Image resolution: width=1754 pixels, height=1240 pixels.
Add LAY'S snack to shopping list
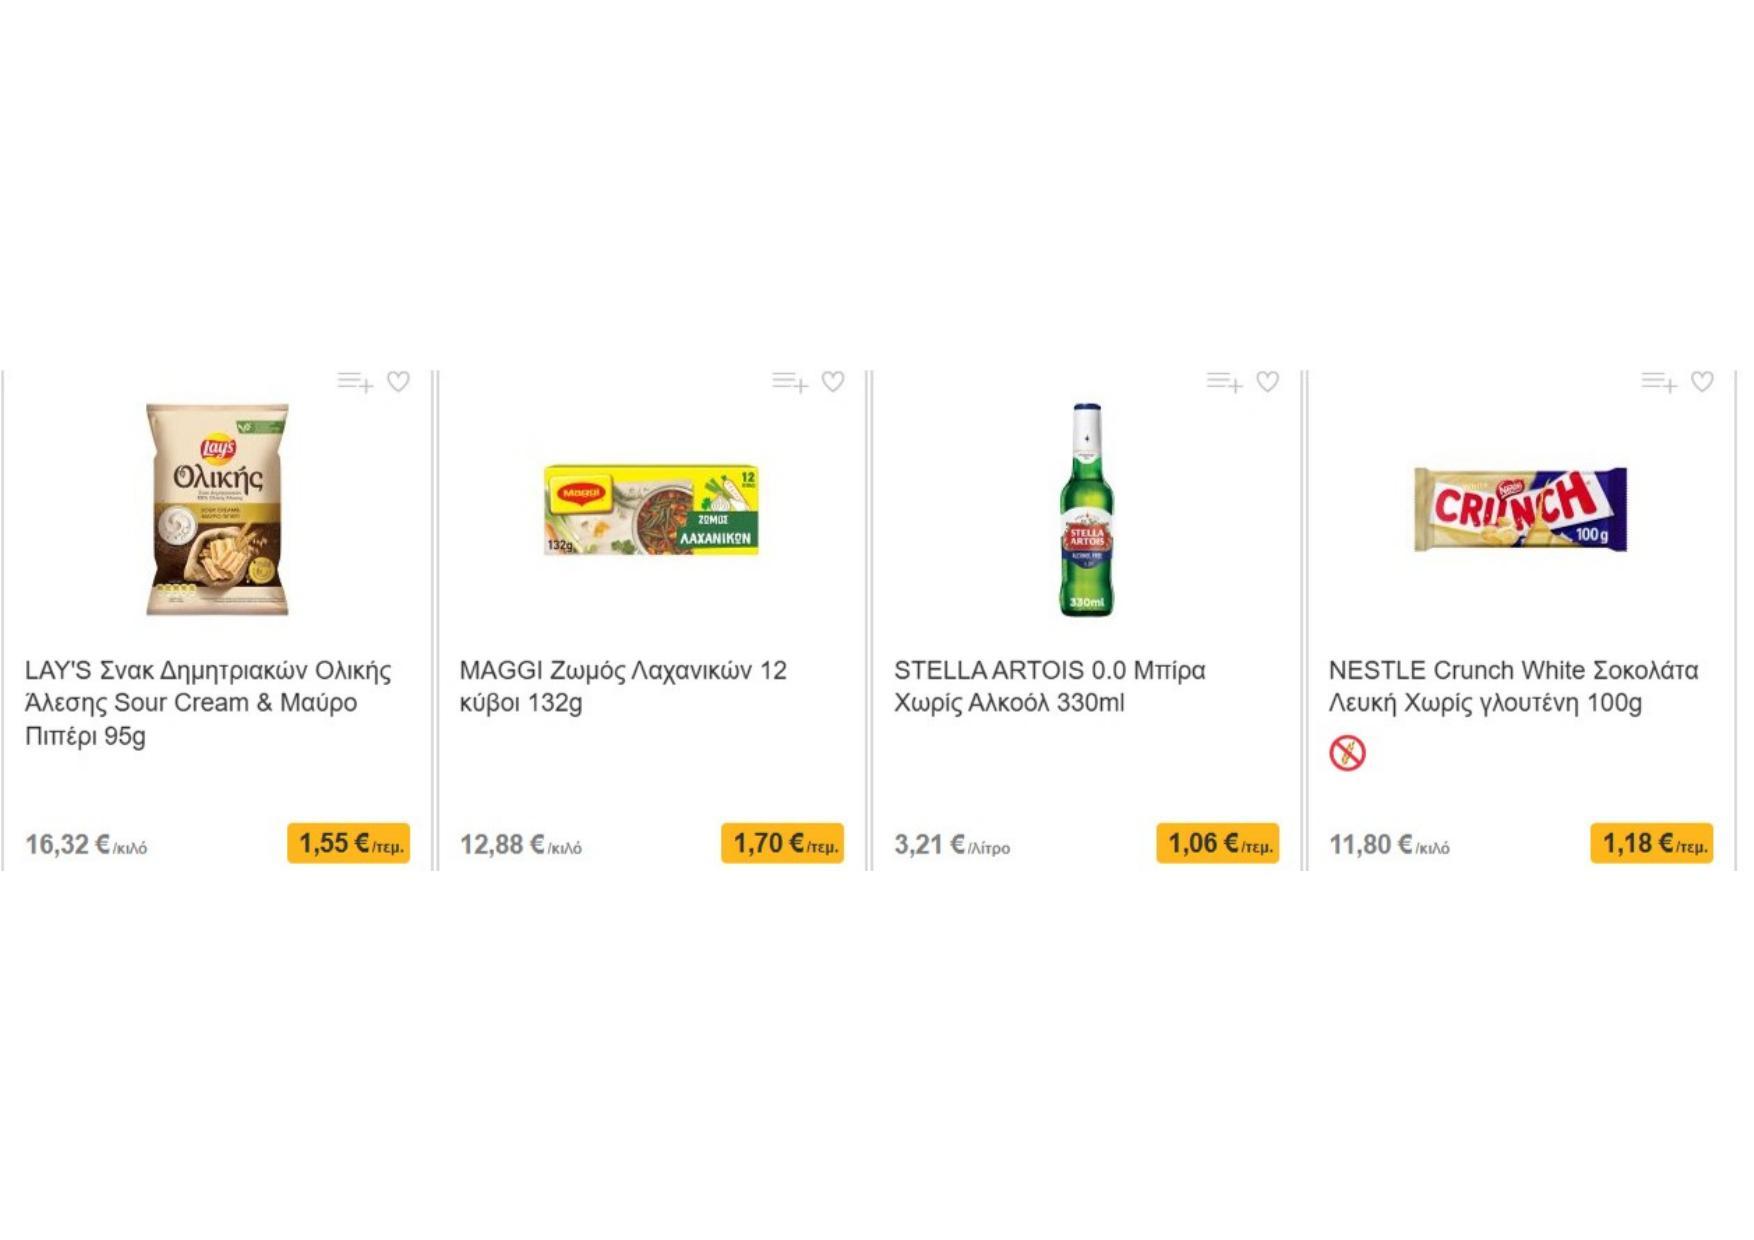[x=355, y=382]
